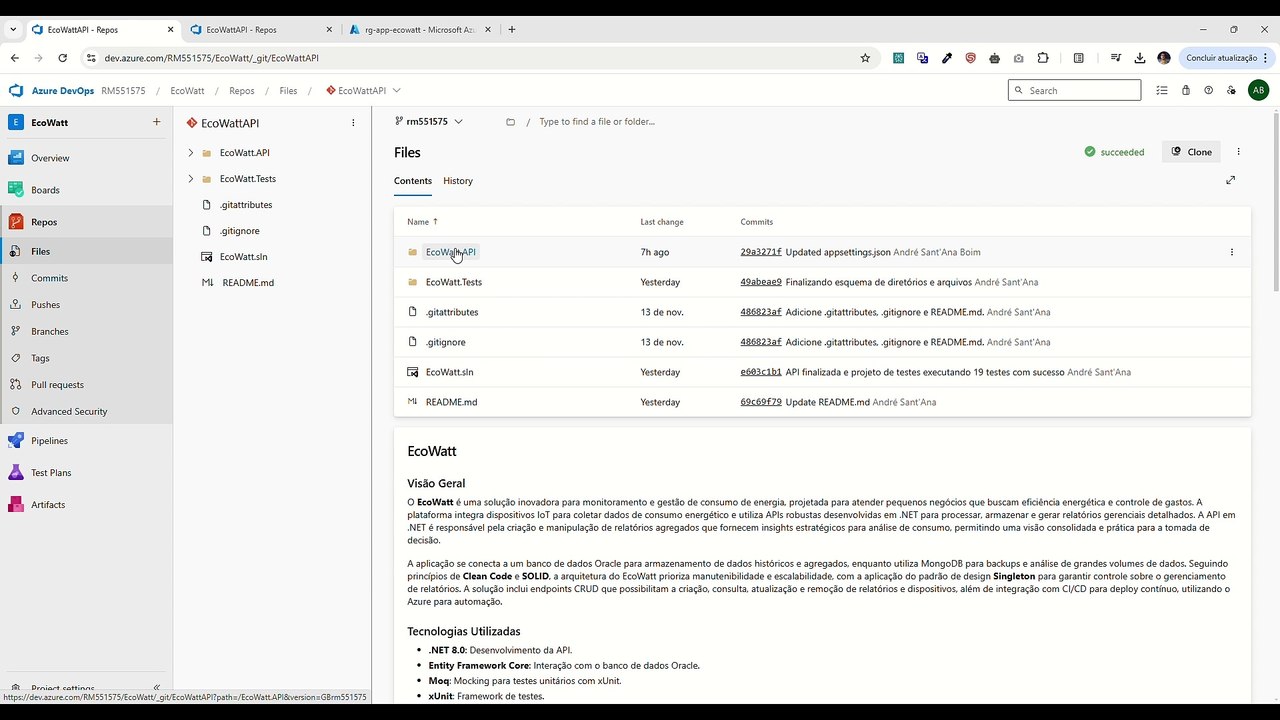Image resolution: width=1280 pixels, height=720 pixels.
Task: Bookmark this page with the star icon
Action: click(x=865, y=58)
